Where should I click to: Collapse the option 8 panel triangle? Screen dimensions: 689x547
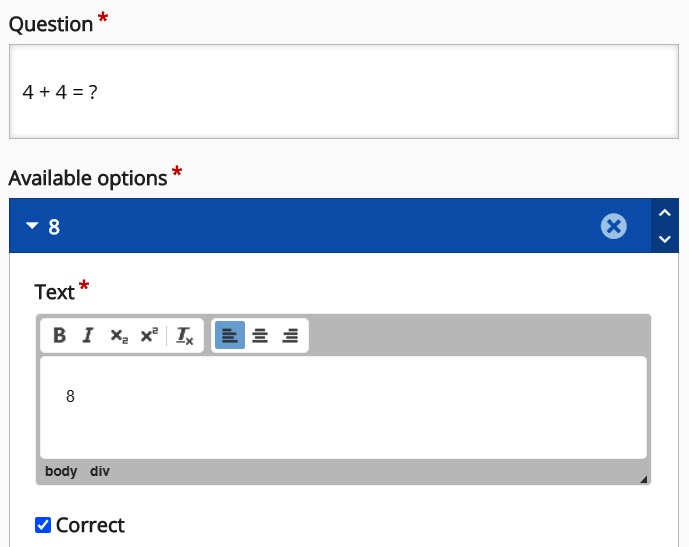pyautogui.click(x=32, y=227)
